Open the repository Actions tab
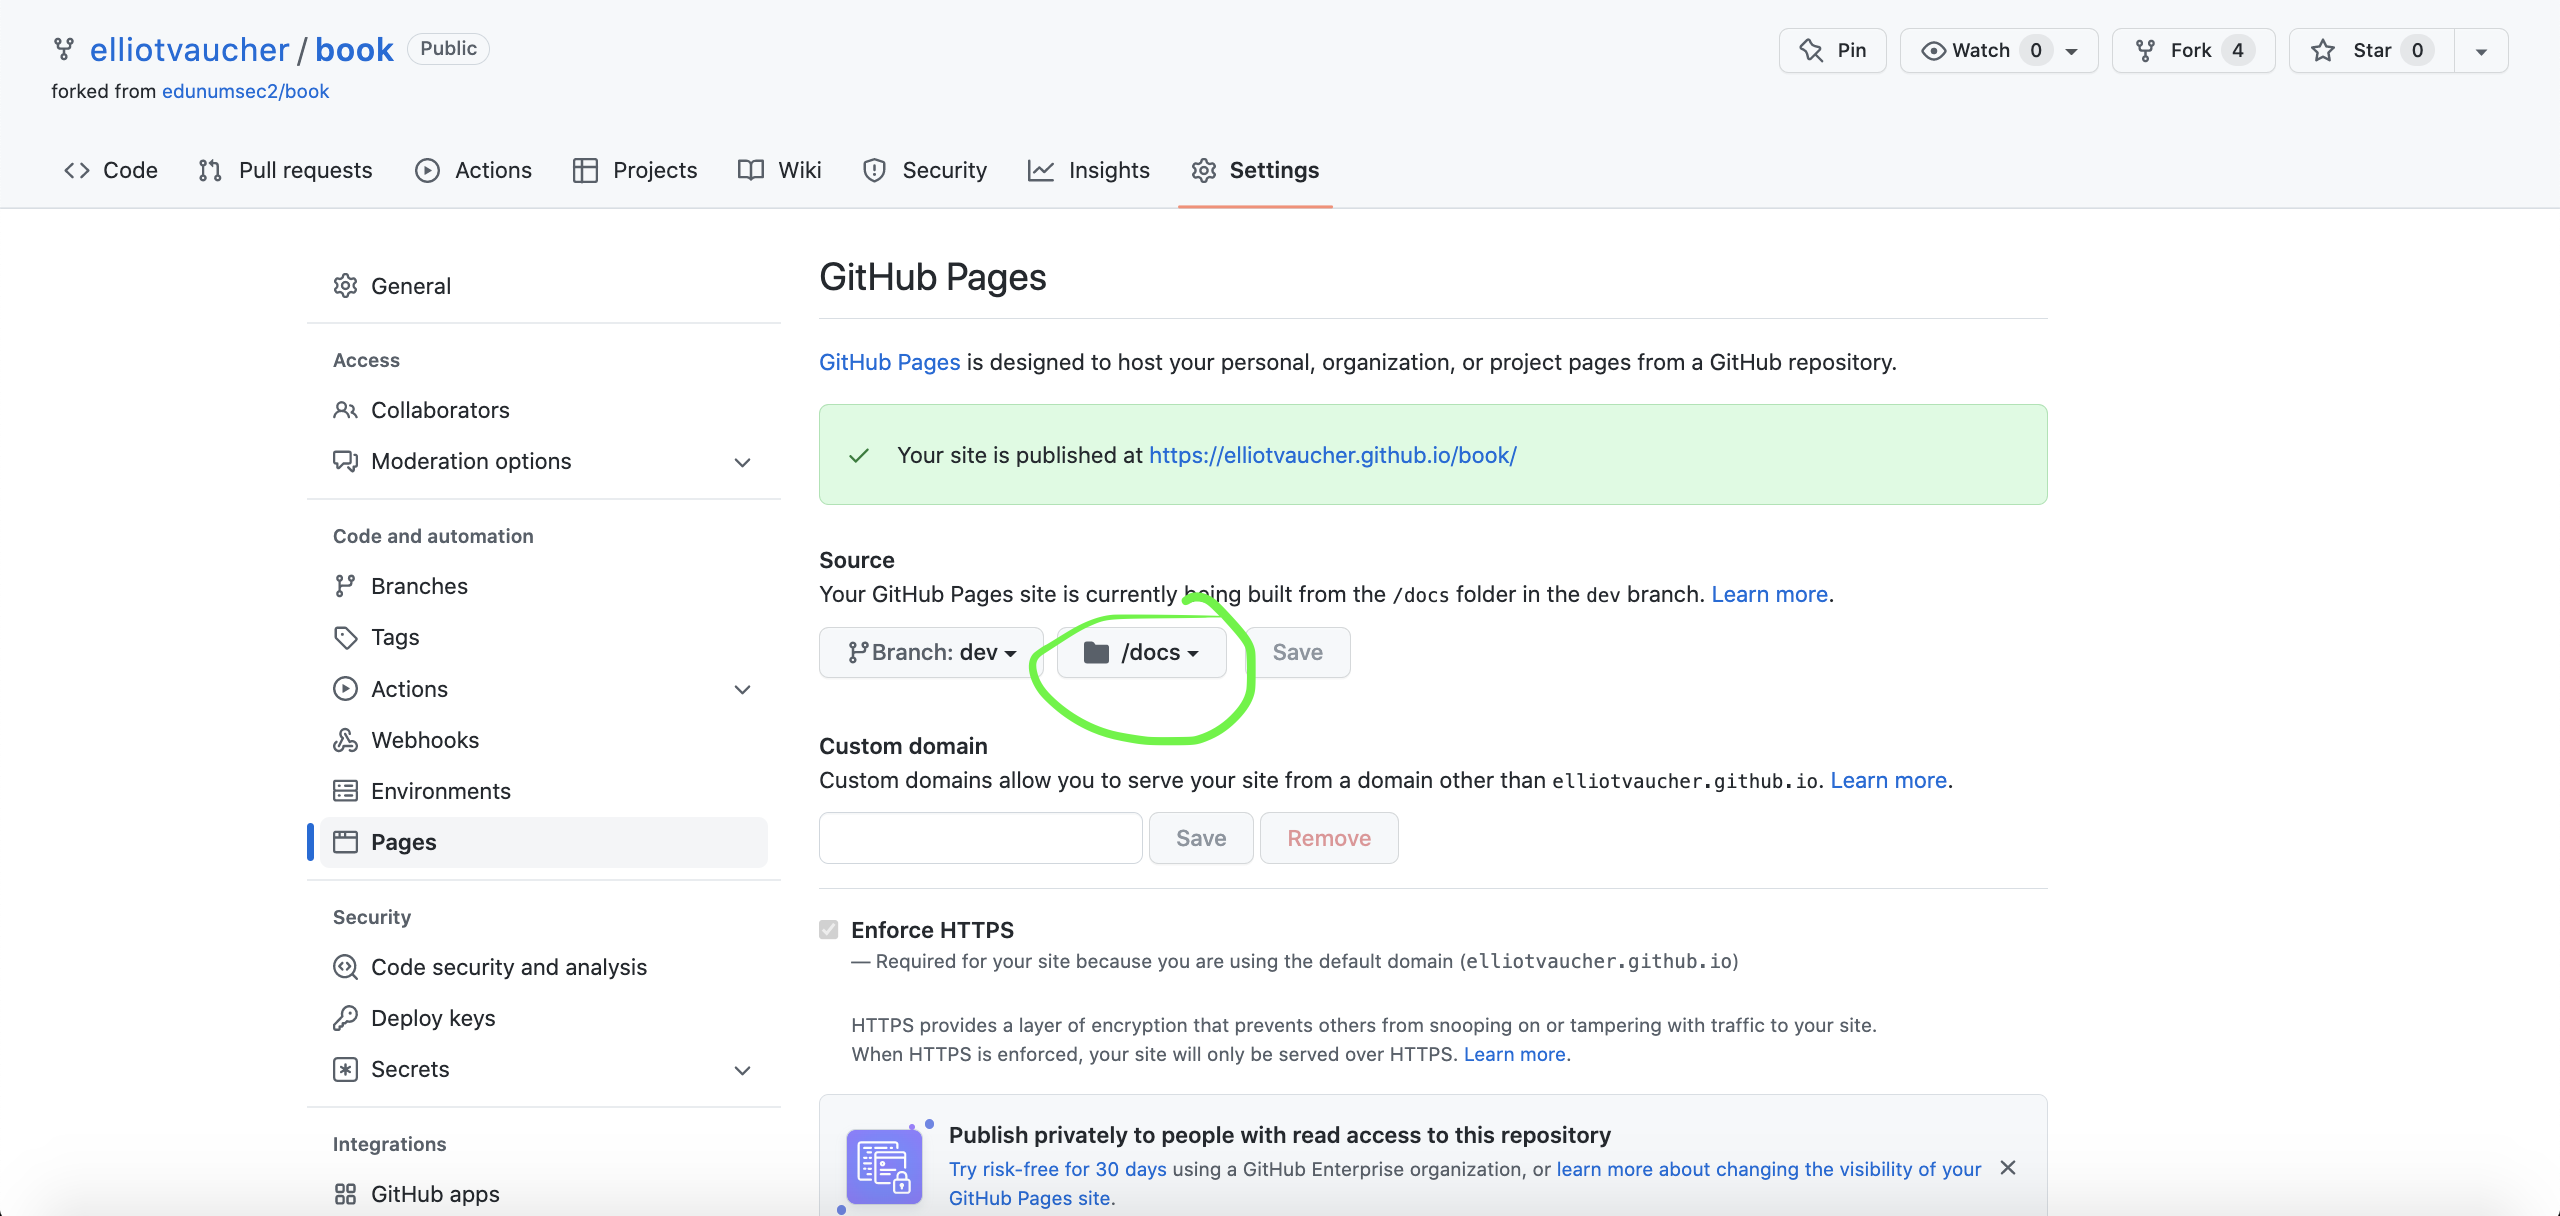This screenshot has width=2560, height=1216. click(474, 170)
